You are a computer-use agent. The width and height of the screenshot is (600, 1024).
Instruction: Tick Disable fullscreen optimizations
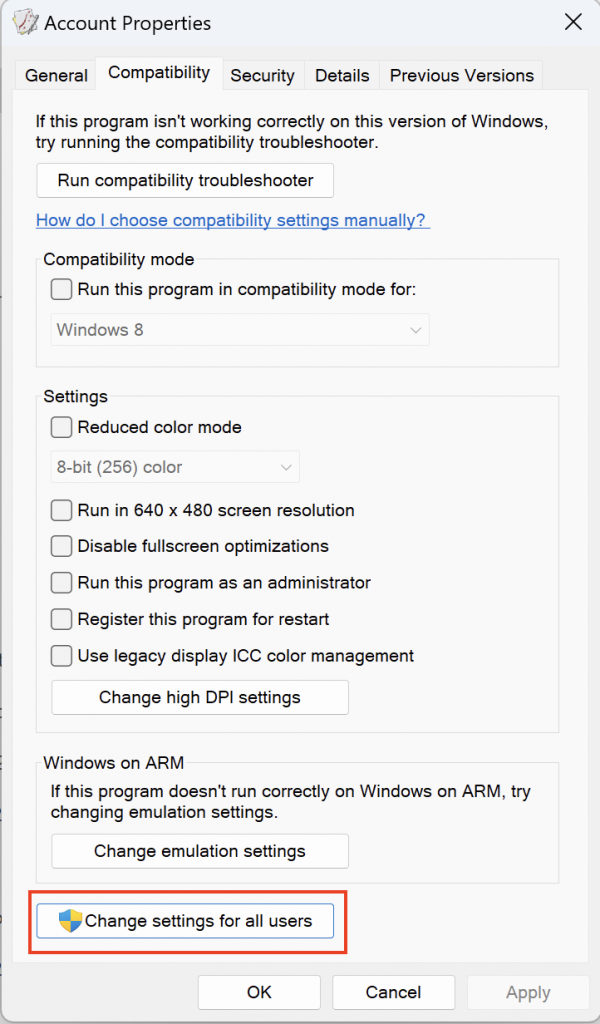(61, 546)
